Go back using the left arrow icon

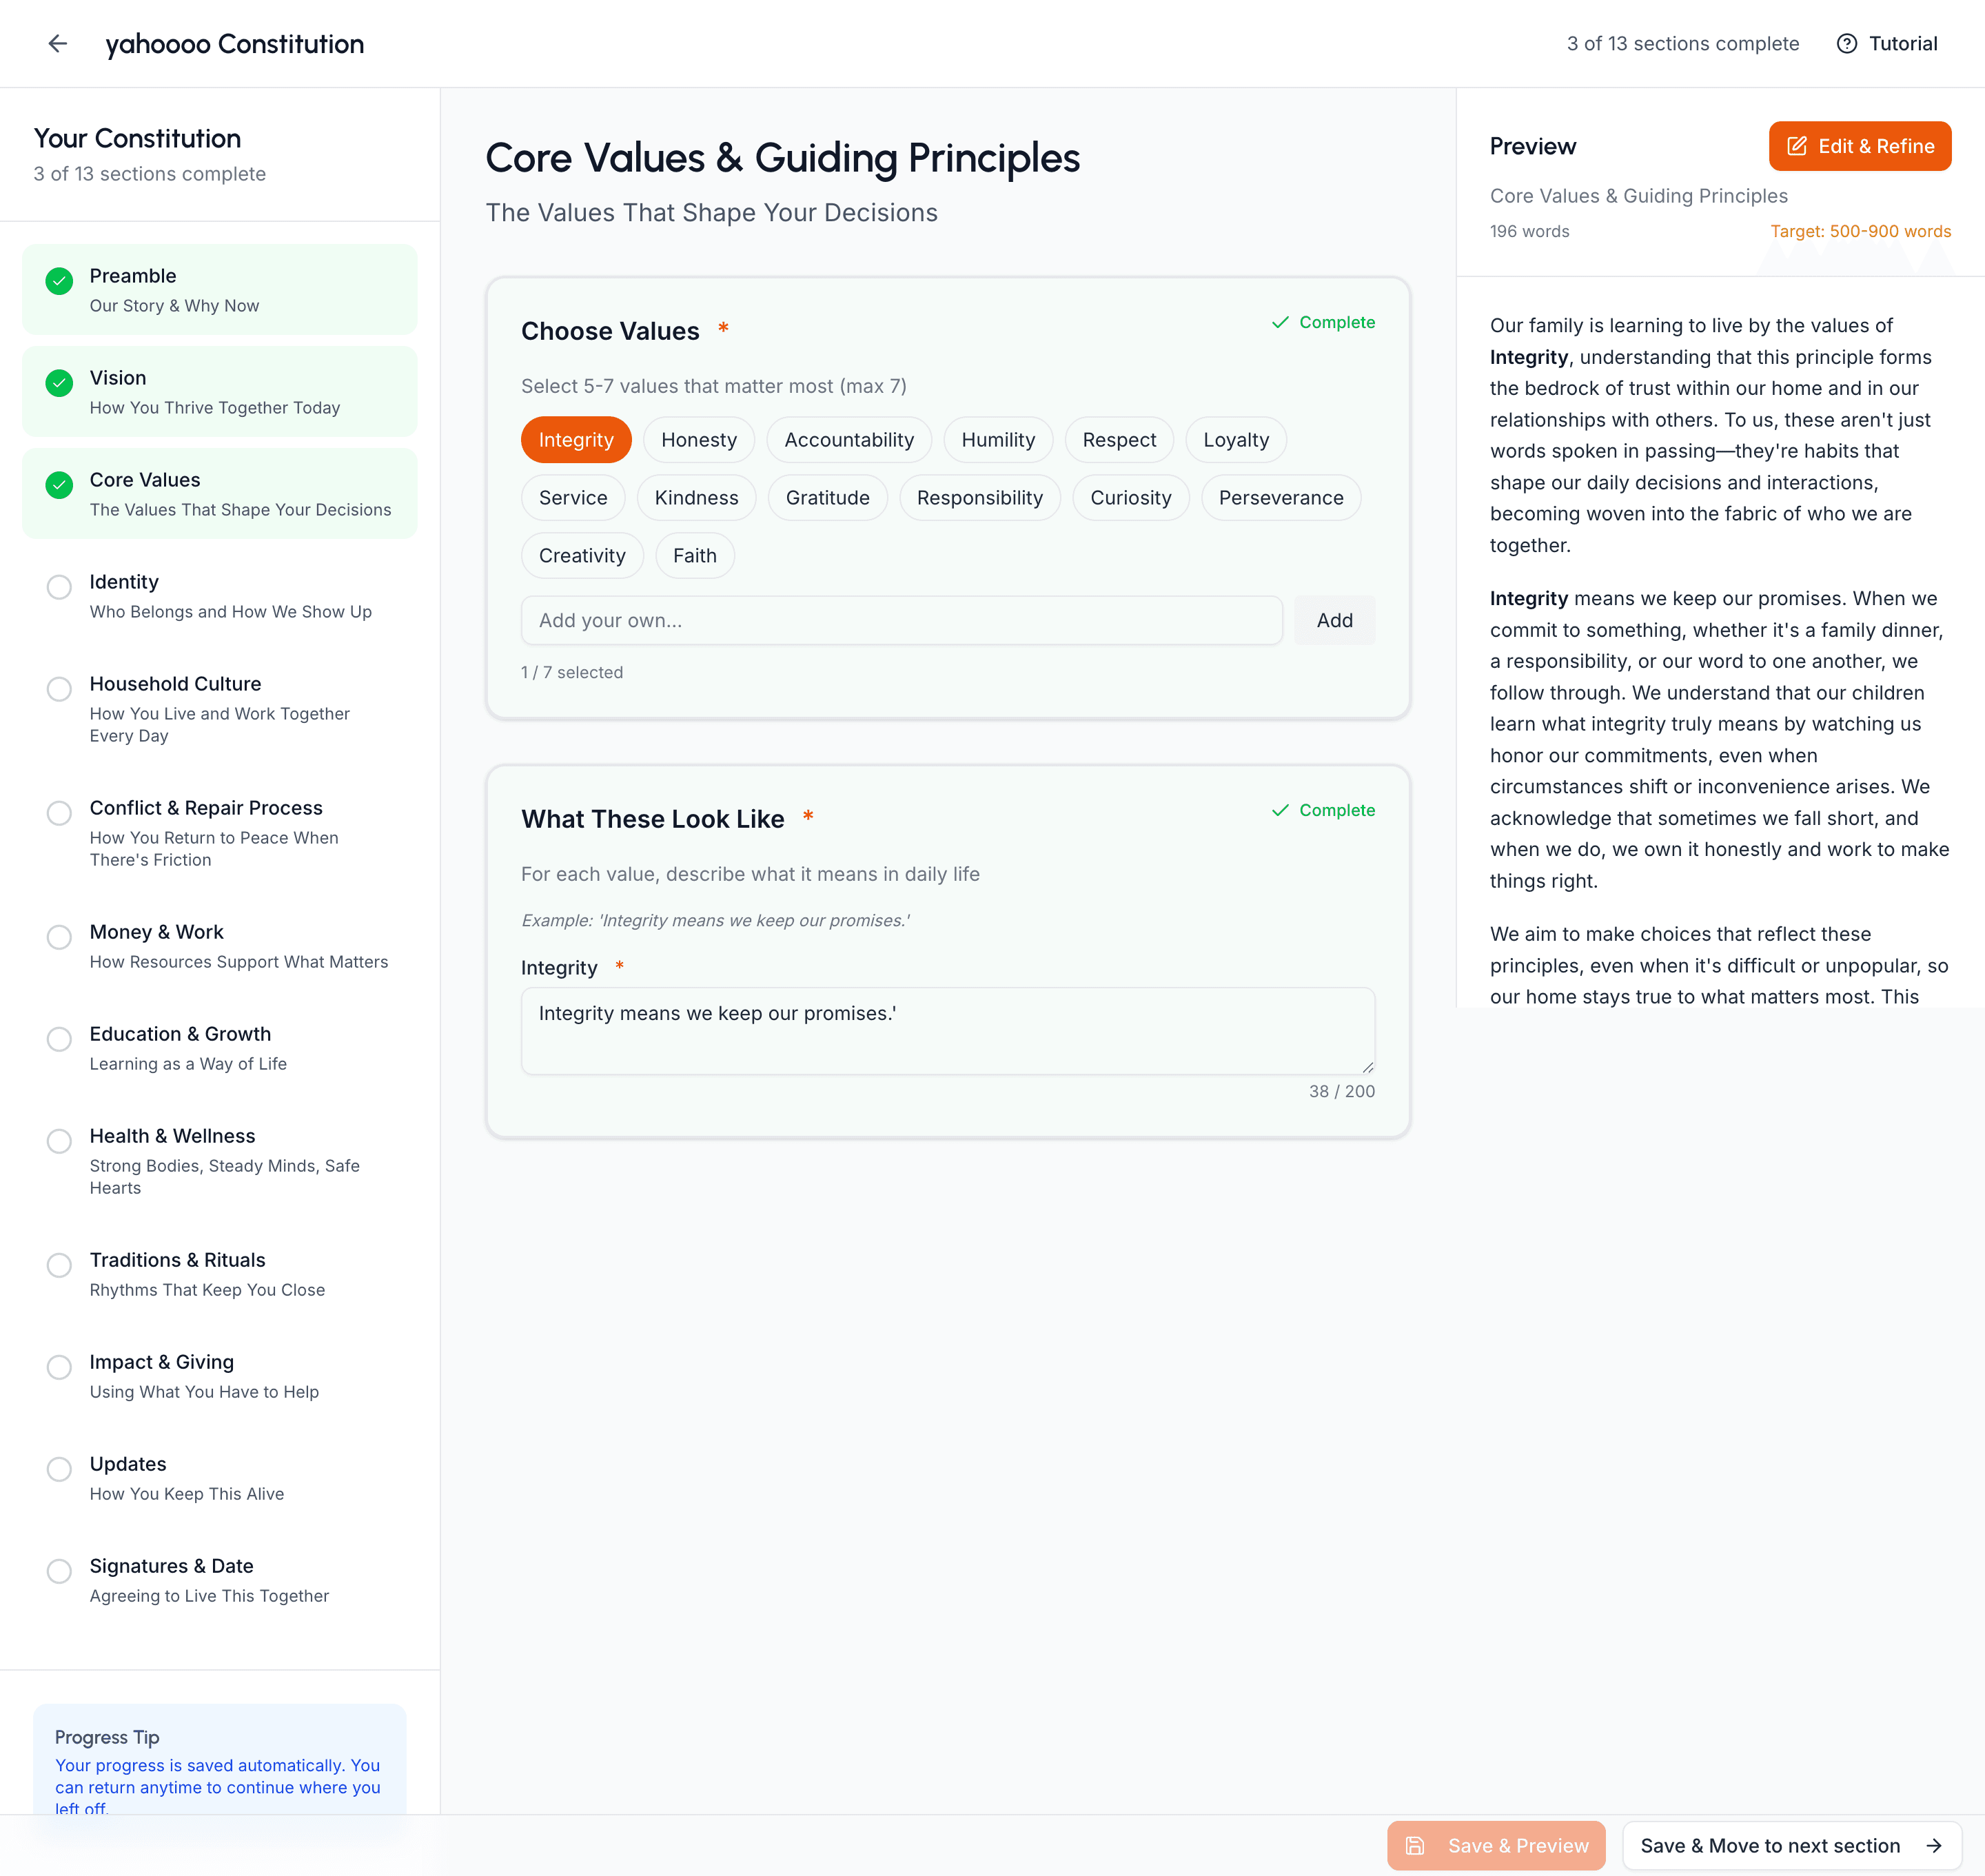pyautogui.click(x=58, y=43)
